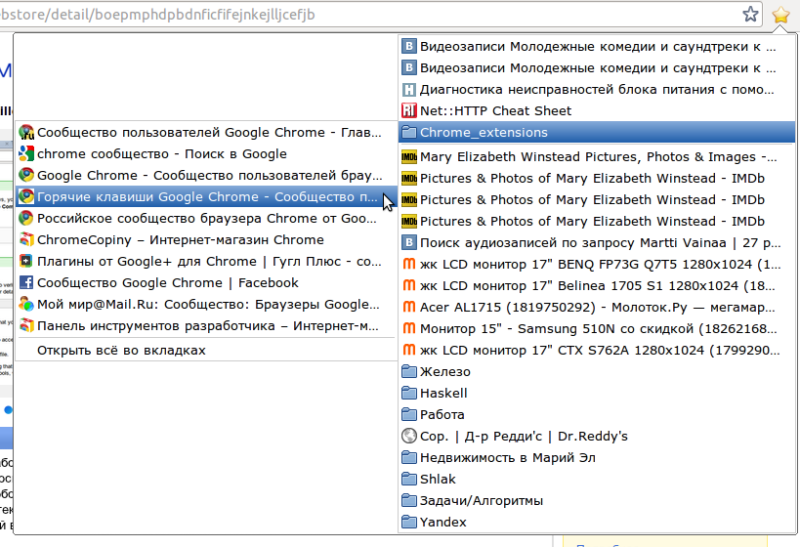Click Chrome icon beside Сообщество пользователей Google Chrome - Глав
This screenshot has height=547, width=800.
pos(26,132)
